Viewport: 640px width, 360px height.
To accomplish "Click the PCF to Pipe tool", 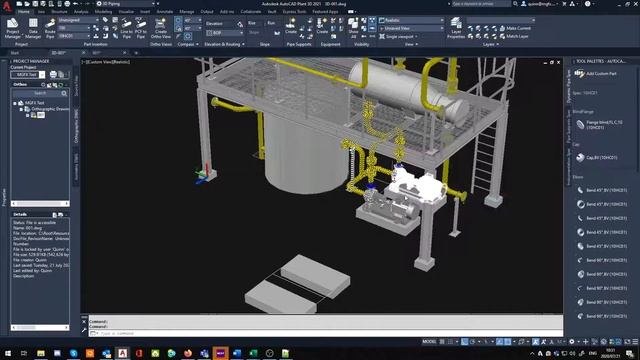I will (x=141, y=28).
